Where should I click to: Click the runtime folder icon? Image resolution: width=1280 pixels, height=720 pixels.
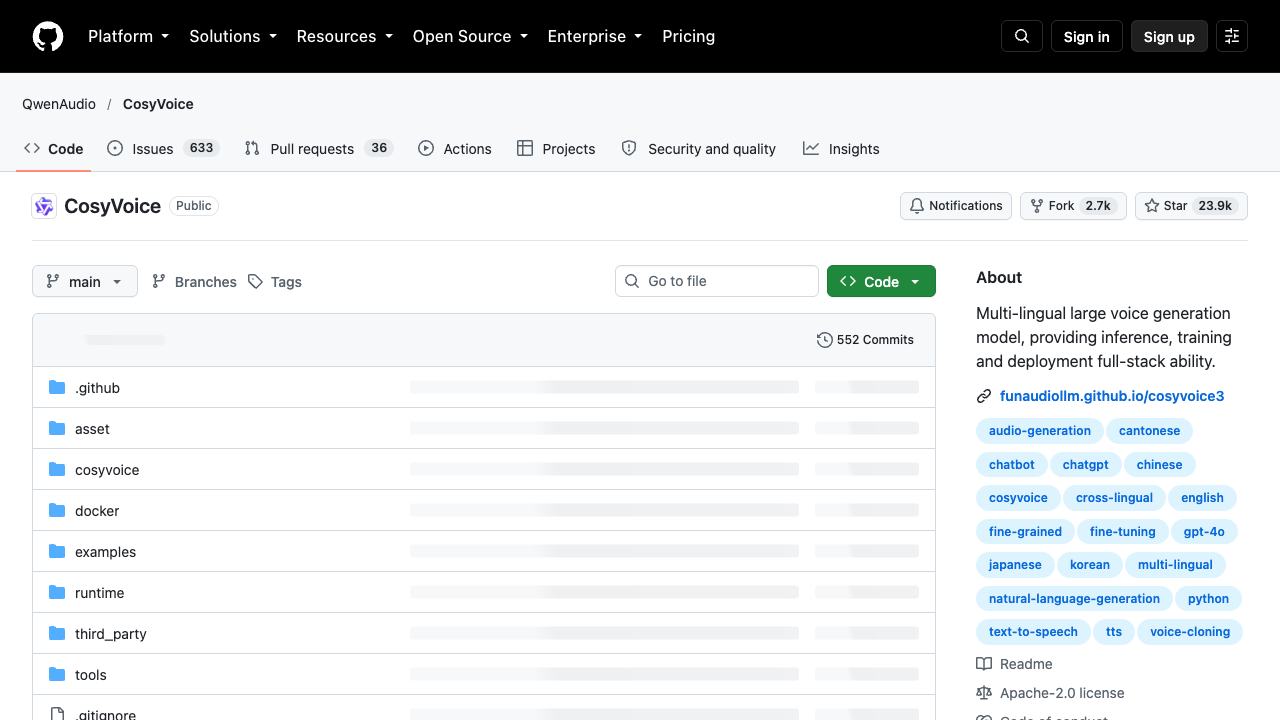pyautogui.click(x=57, y=592)
